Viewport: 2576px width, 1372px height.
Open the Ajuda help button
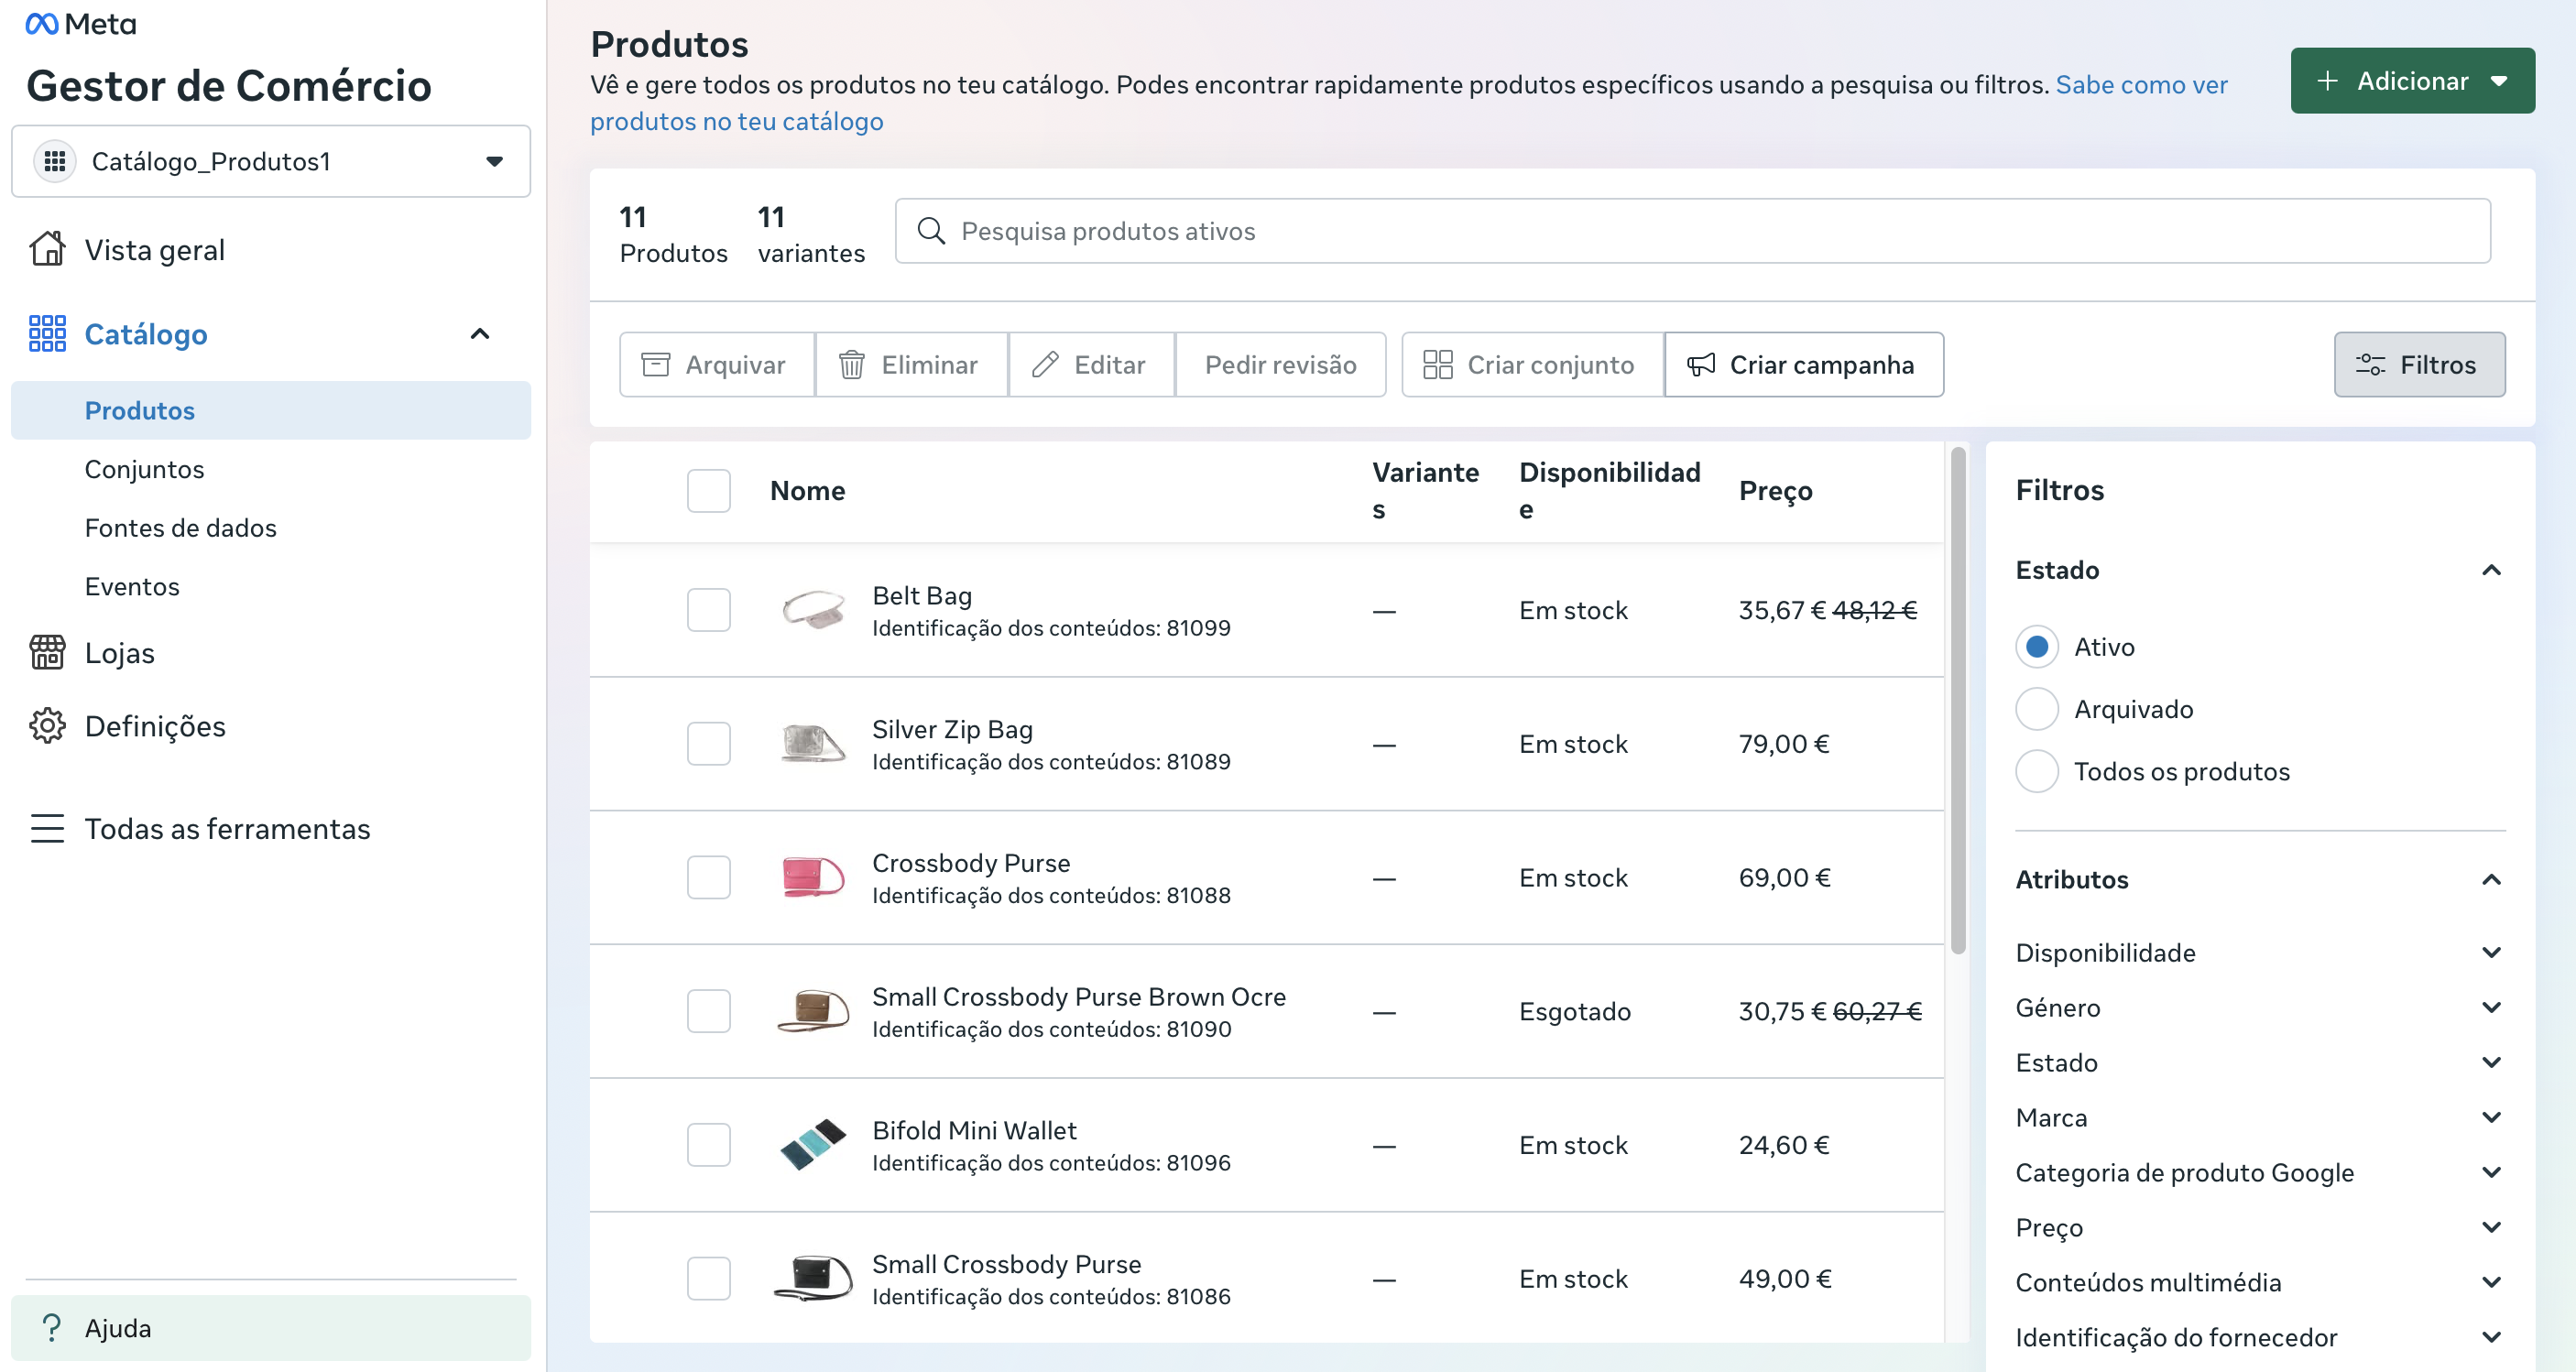click(x=271, y=1328)
